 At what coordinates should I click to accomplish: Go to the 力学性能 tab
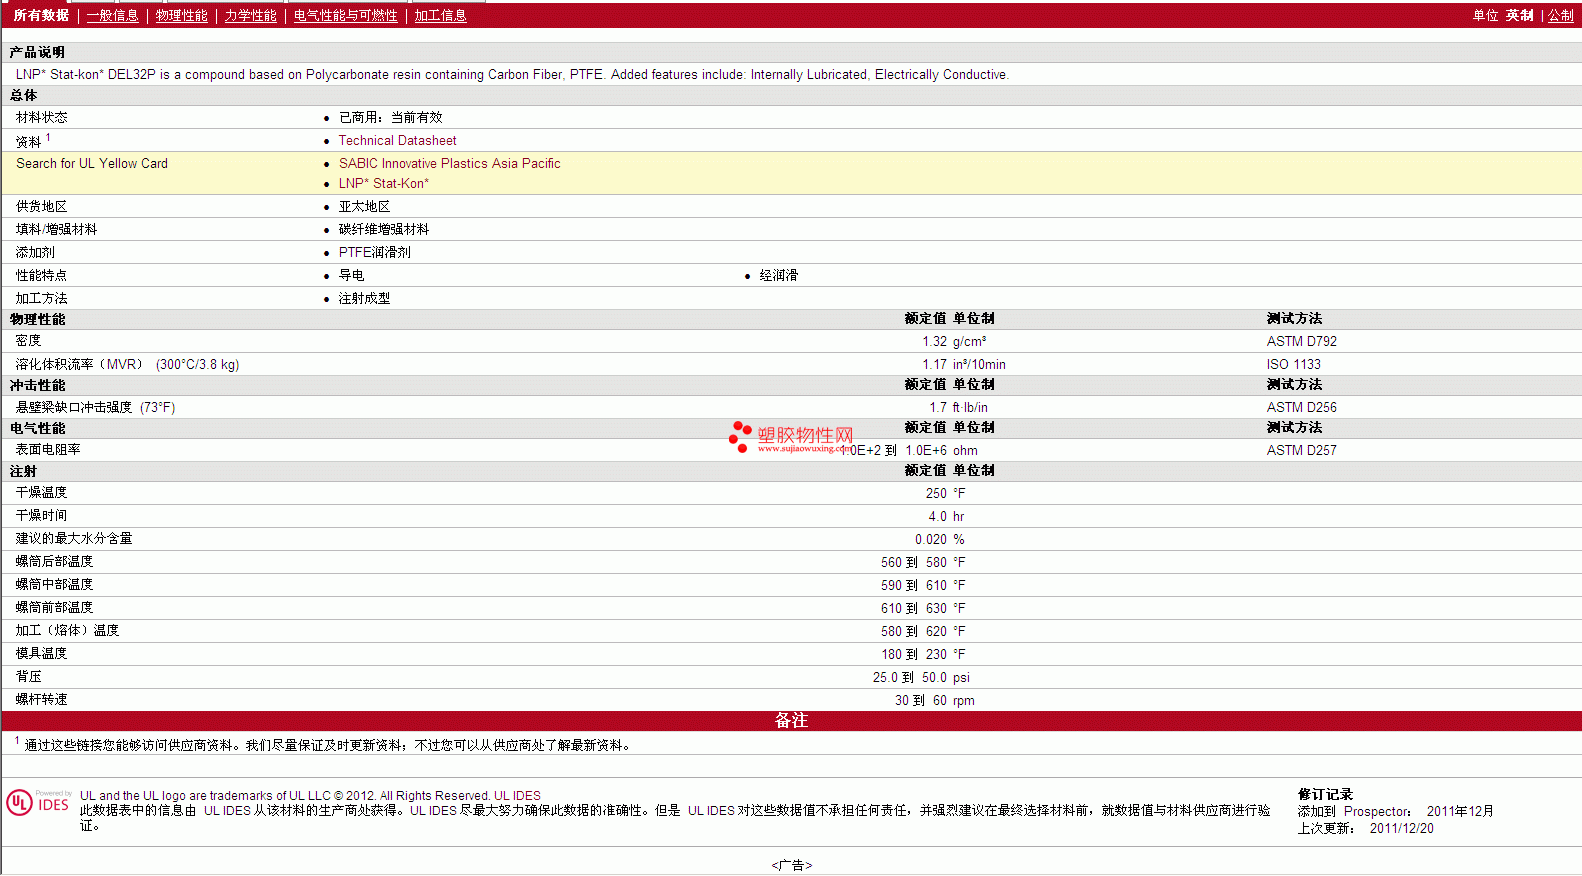pos(250,16)
